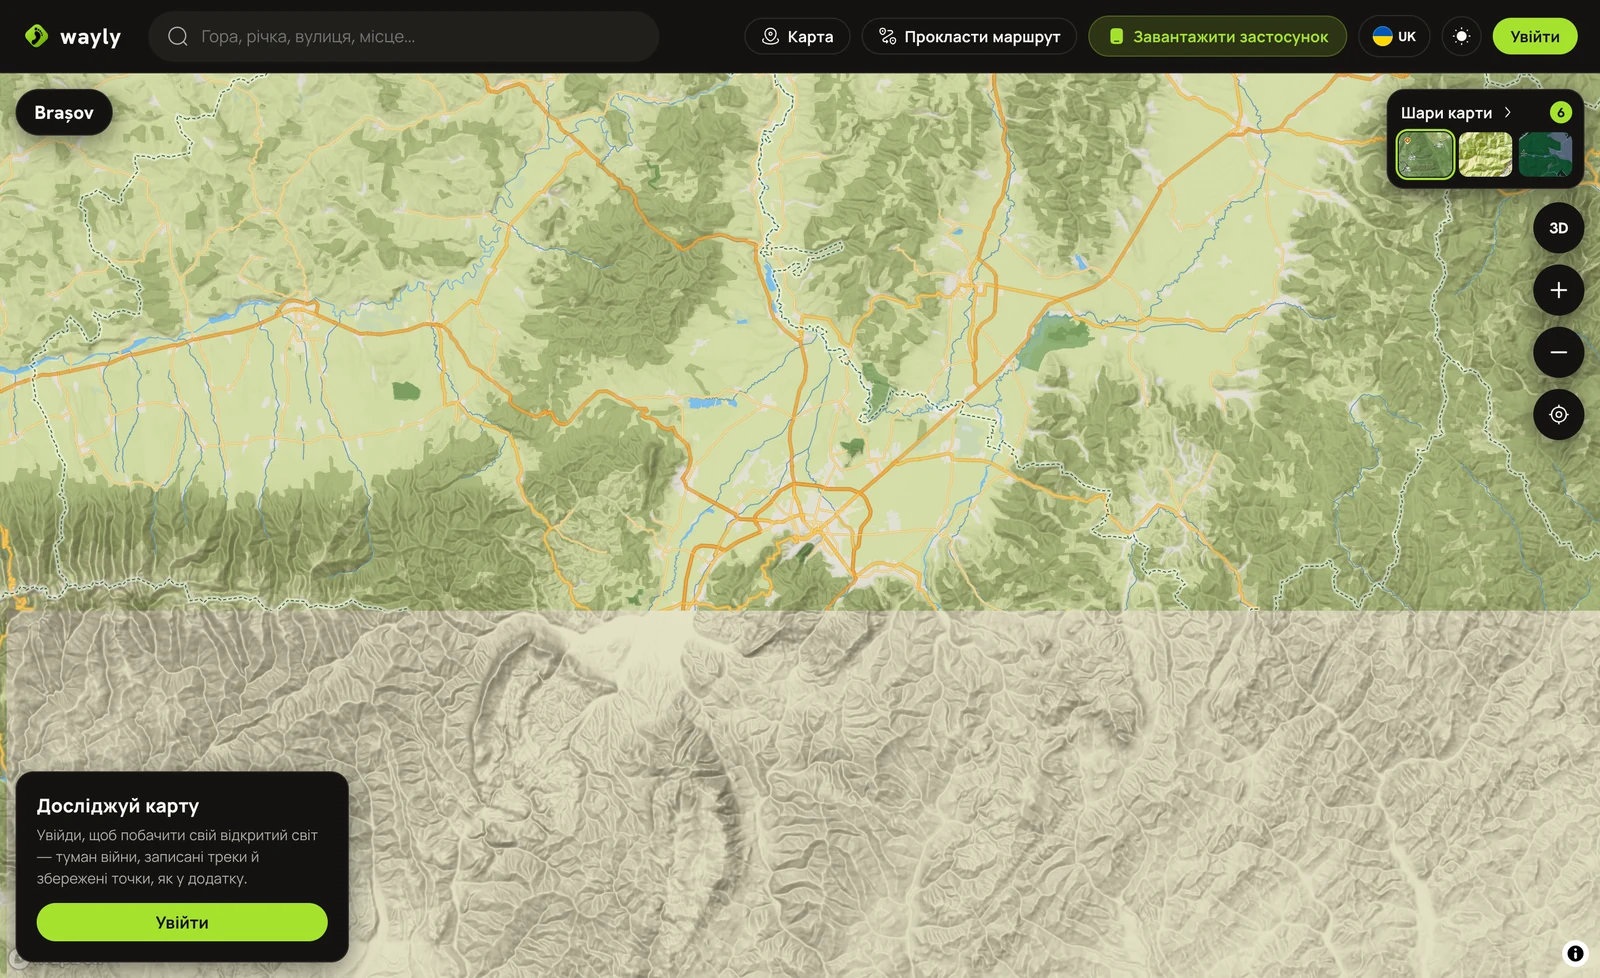Open the wayly logo home link
The image size is (1600, 978).
pyautogui.click(x=72, y=37)
